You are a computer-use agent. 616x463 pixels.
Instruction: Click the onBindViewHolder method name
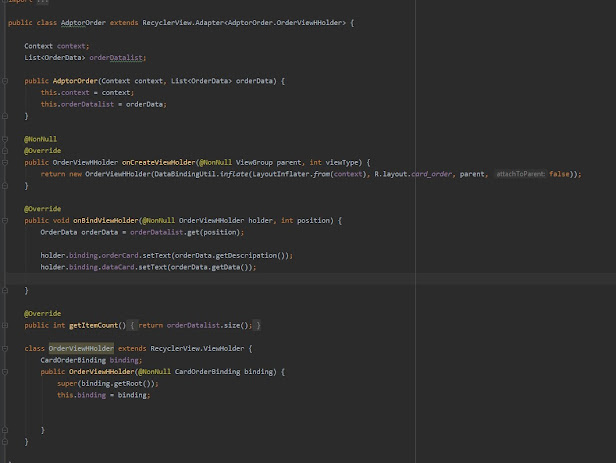tap(106, 220)
